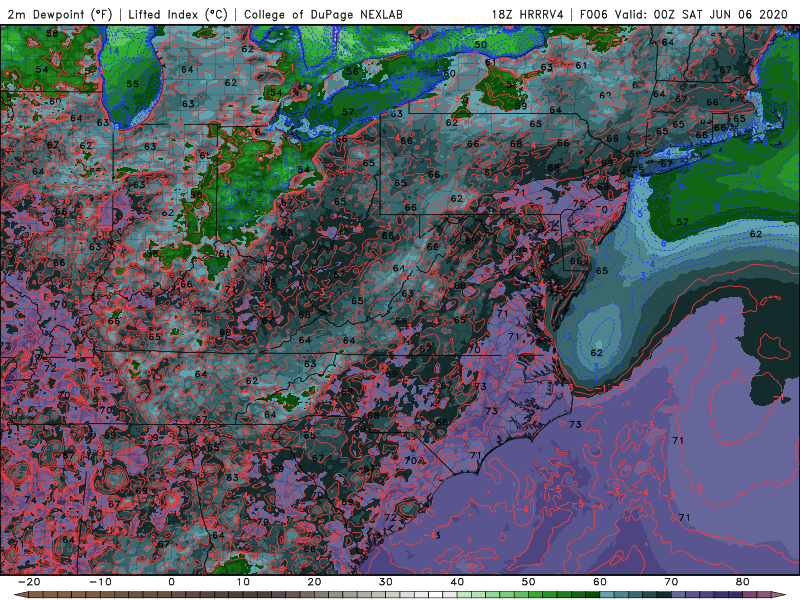Viewport: 800px width, 600px height.
Task: Click the "55" value over Lake Michigan
Action: 132,84
